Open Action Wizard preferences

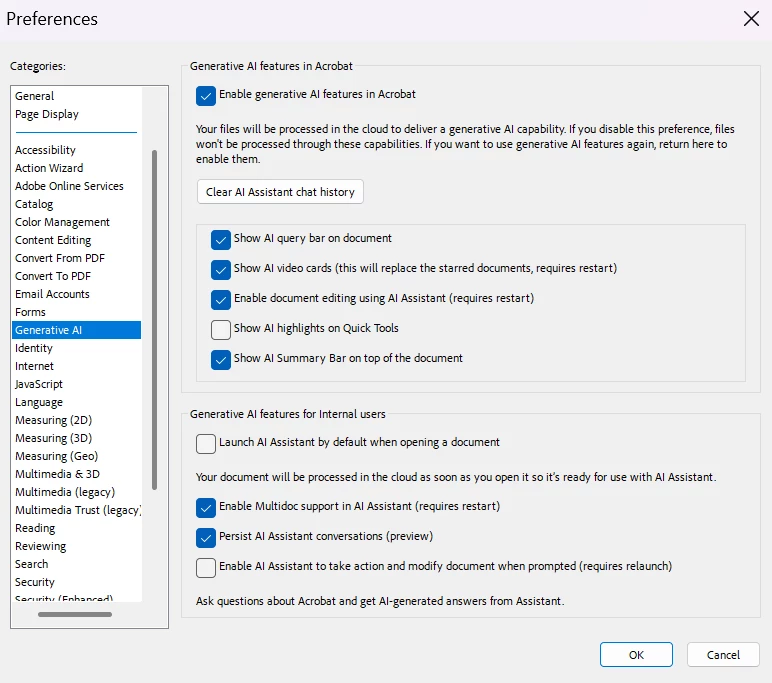point(76,168)
